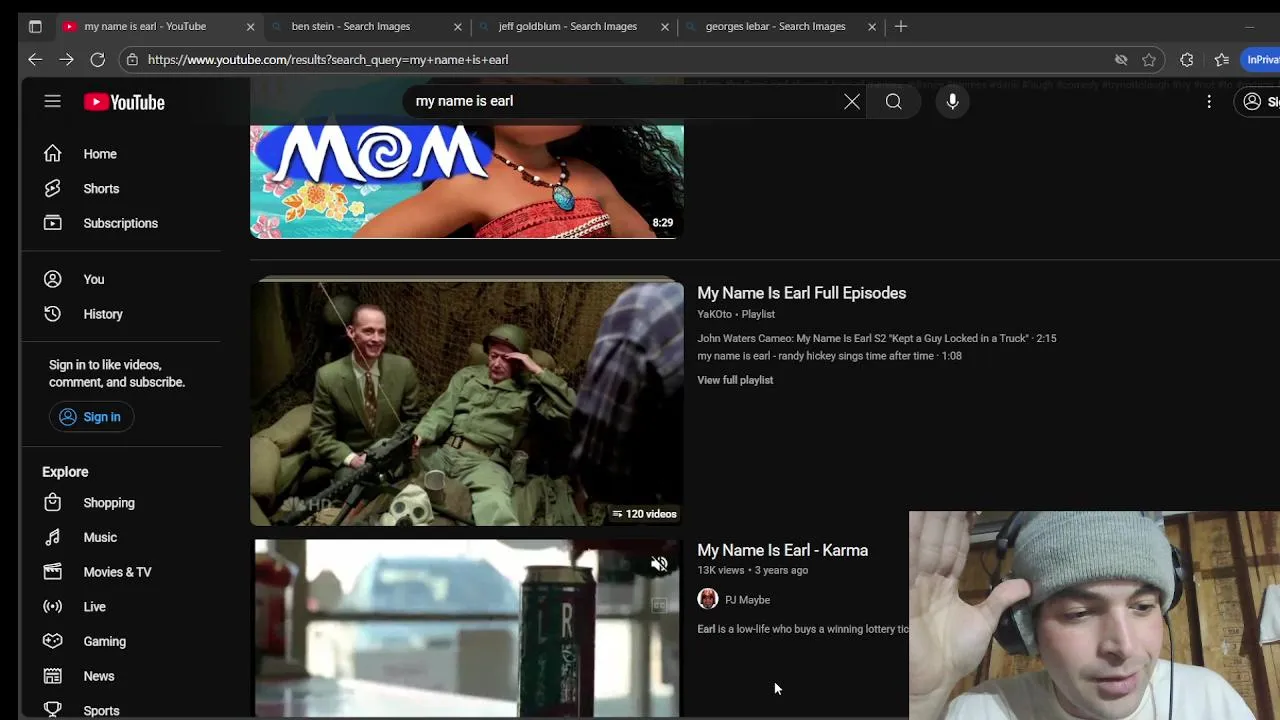Click the tracking prevention icon in address bar
1280x720 pixels.
tap(1121, 60)
